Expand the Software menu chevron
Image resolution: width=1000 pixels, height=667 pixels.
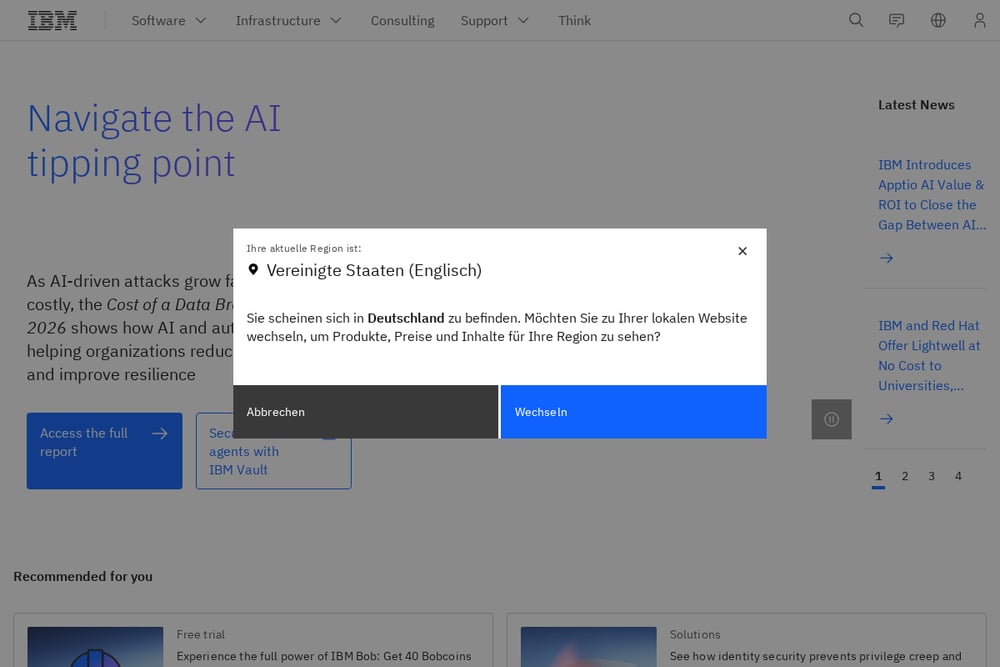point(201,20)
